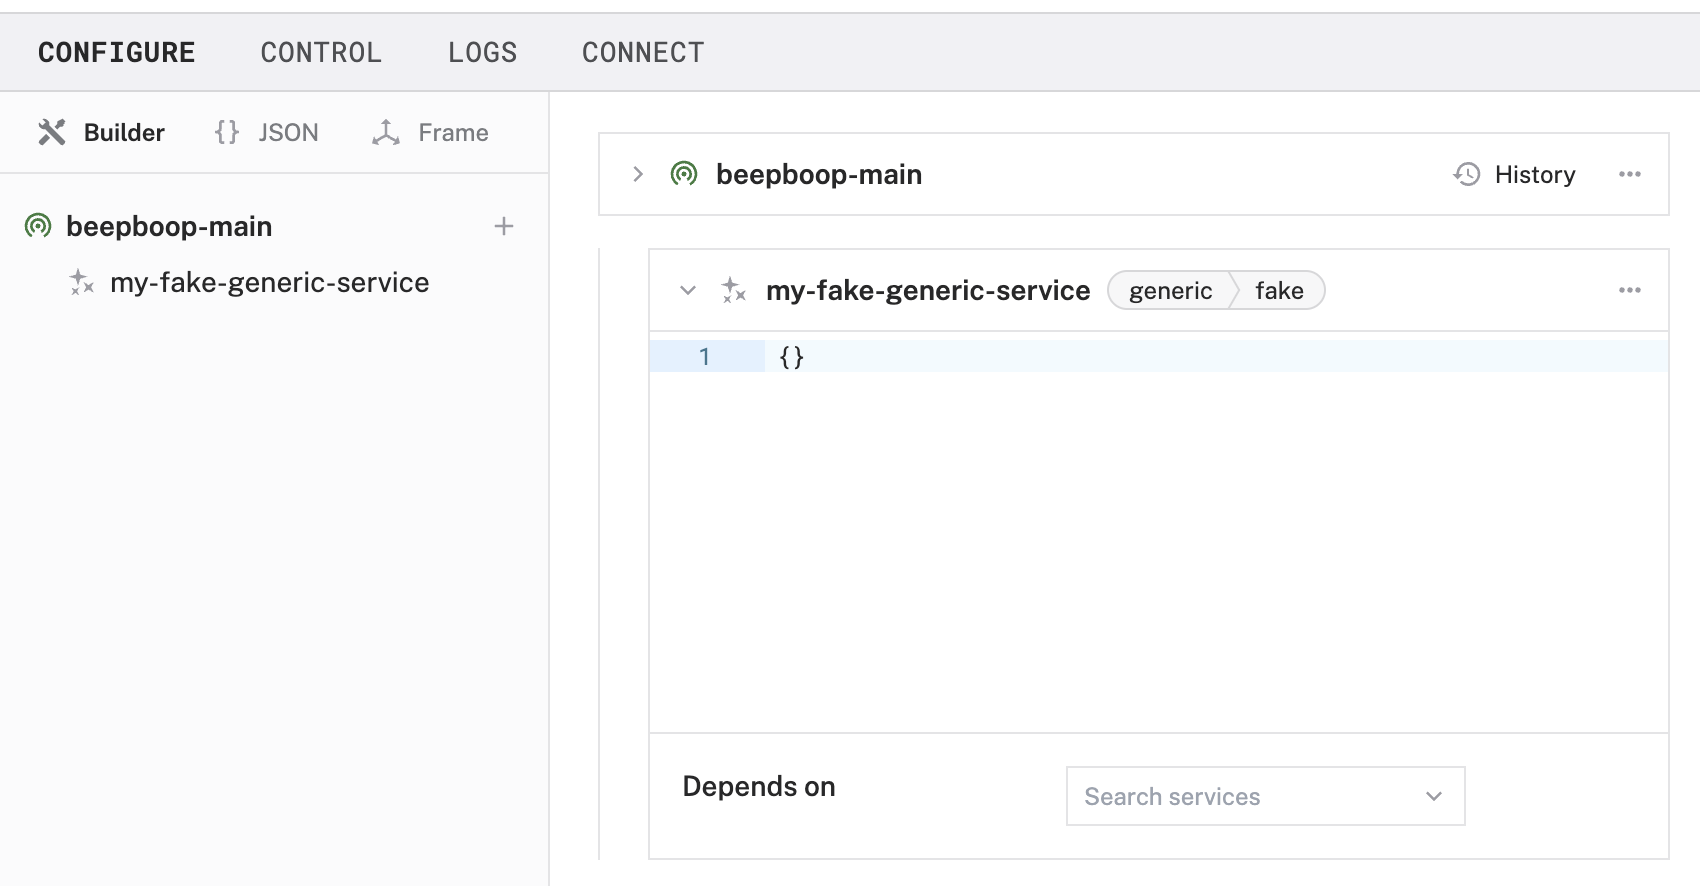Click line 1 of the JSON editor
1700x886 pixels.
[x=1200, y=357]
